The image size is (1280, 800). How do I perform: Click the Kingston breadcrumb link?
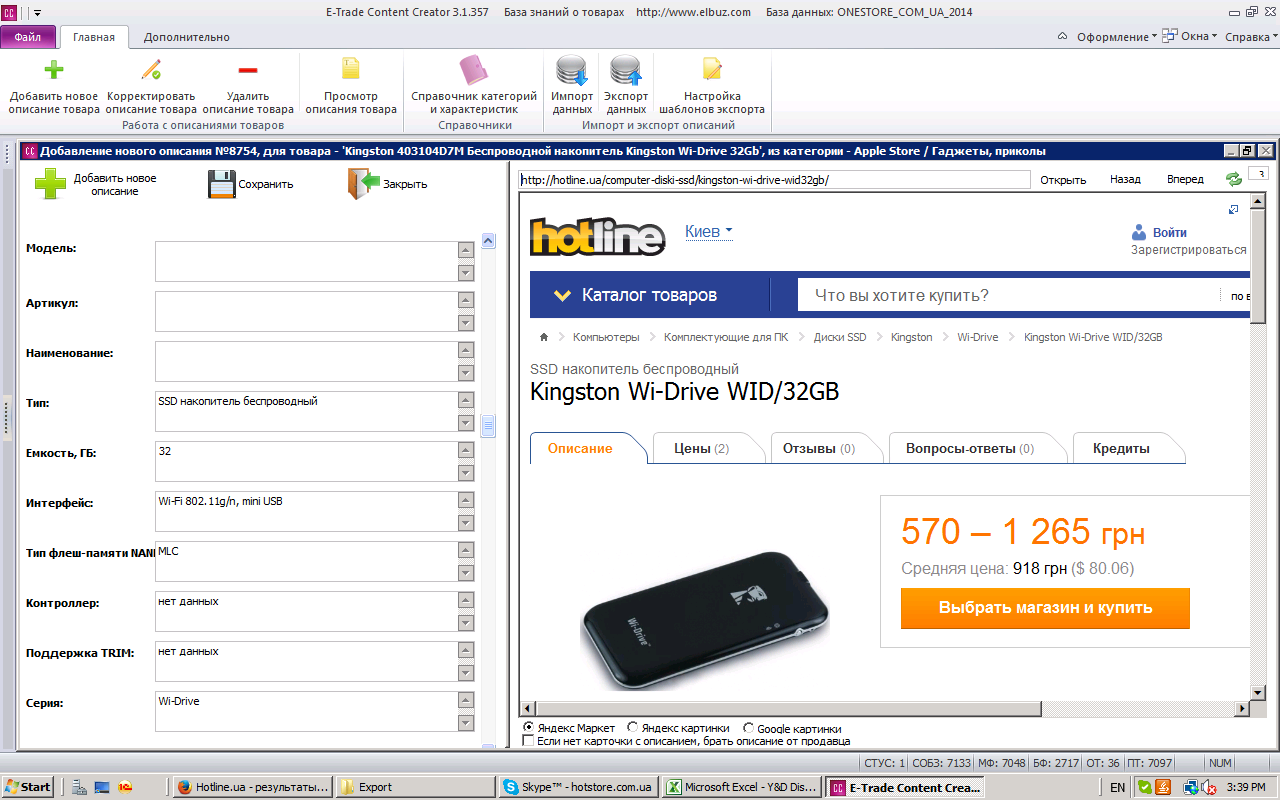[x=911, y=337]
